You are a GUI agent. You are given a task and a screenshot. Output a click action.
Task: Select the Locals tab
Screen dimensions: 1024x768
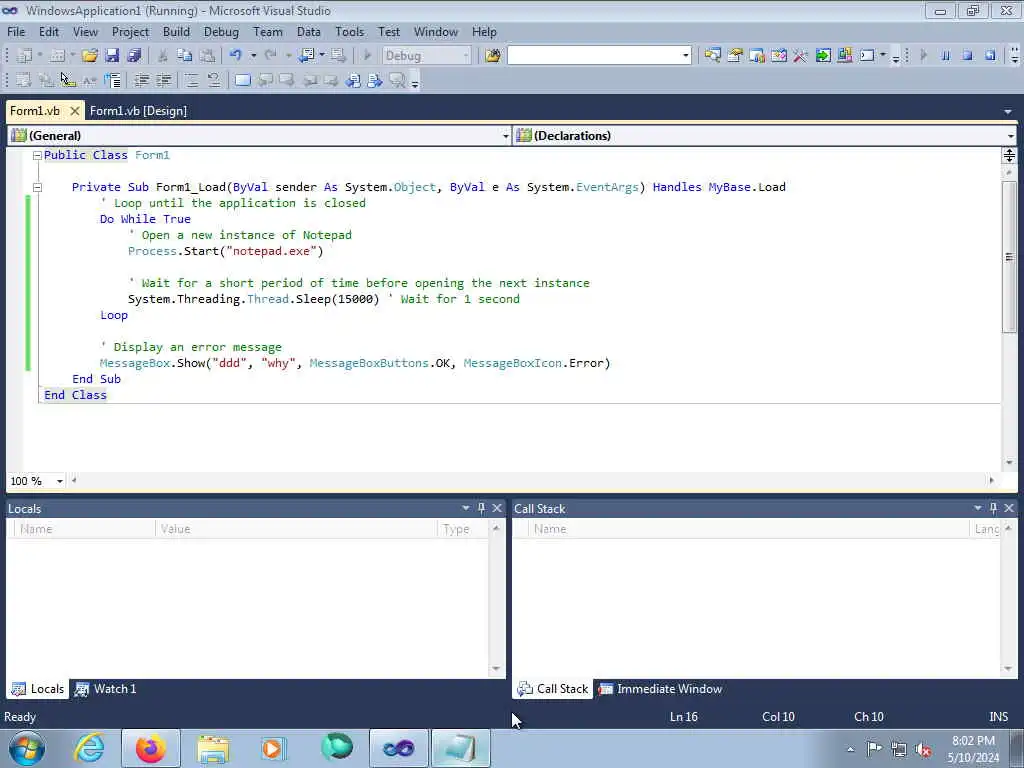[x=37, y=689]
